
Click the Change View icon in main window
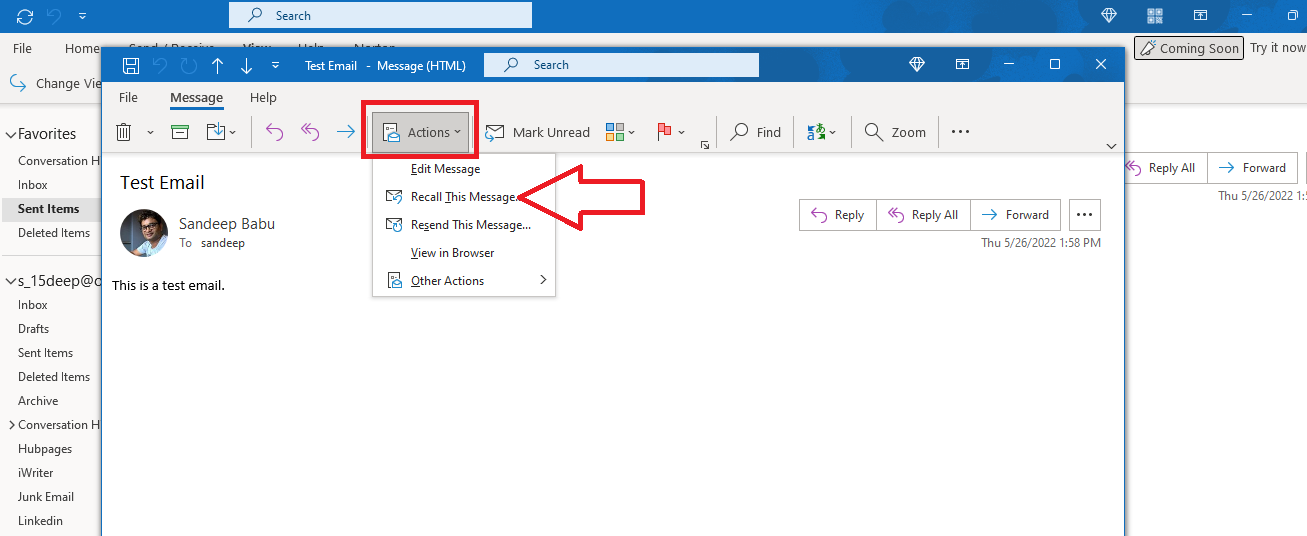pyautogui.click(x=19, y=83)
